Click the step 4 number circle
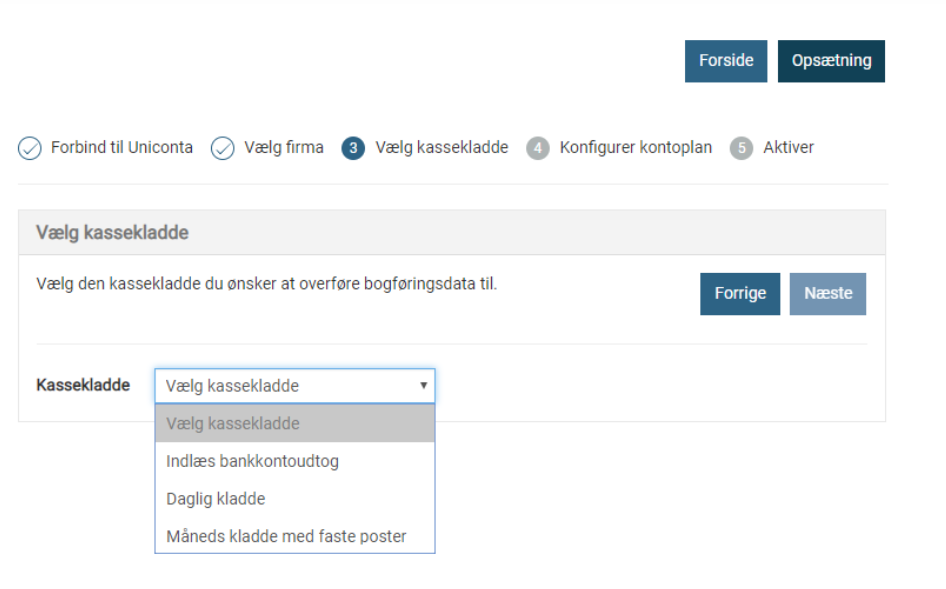 point(538,148)
